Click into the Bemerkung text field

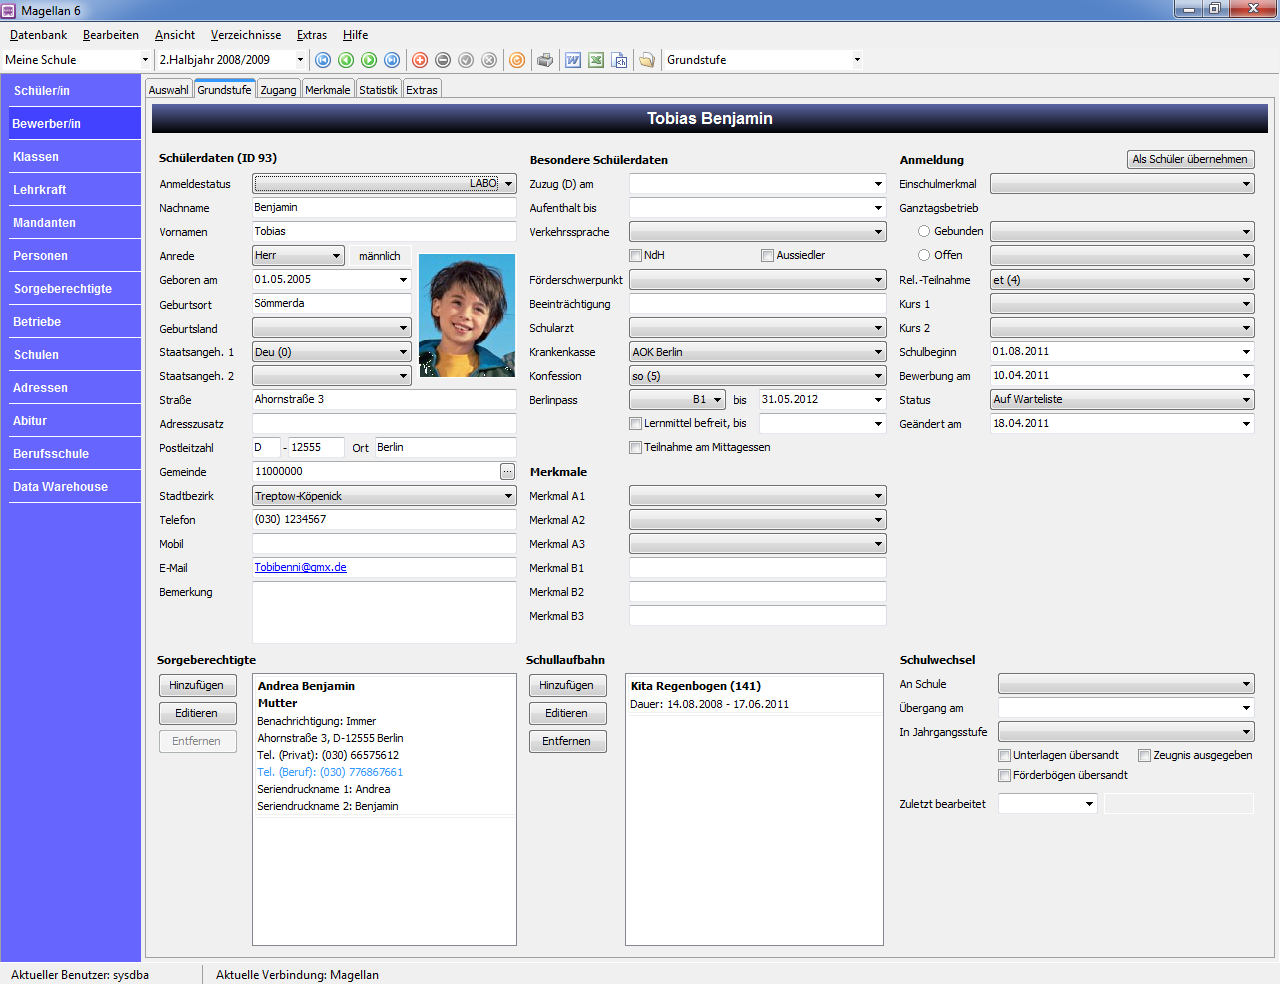coord(384,612)
